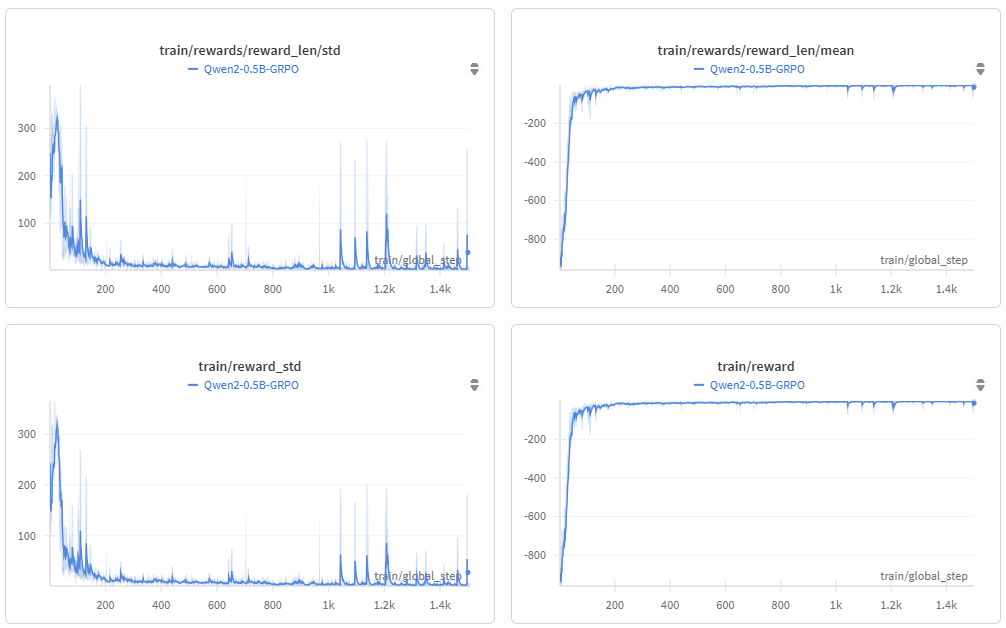
Task: Click train/global_step axis label in train/reward chart
Action: [923, 576]
